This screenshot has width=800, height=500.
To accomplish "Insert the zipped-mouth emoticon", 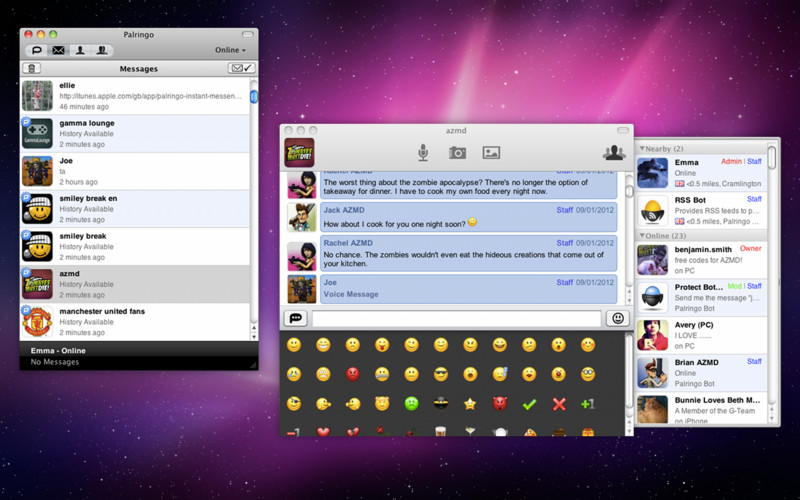I will point(382,374).
